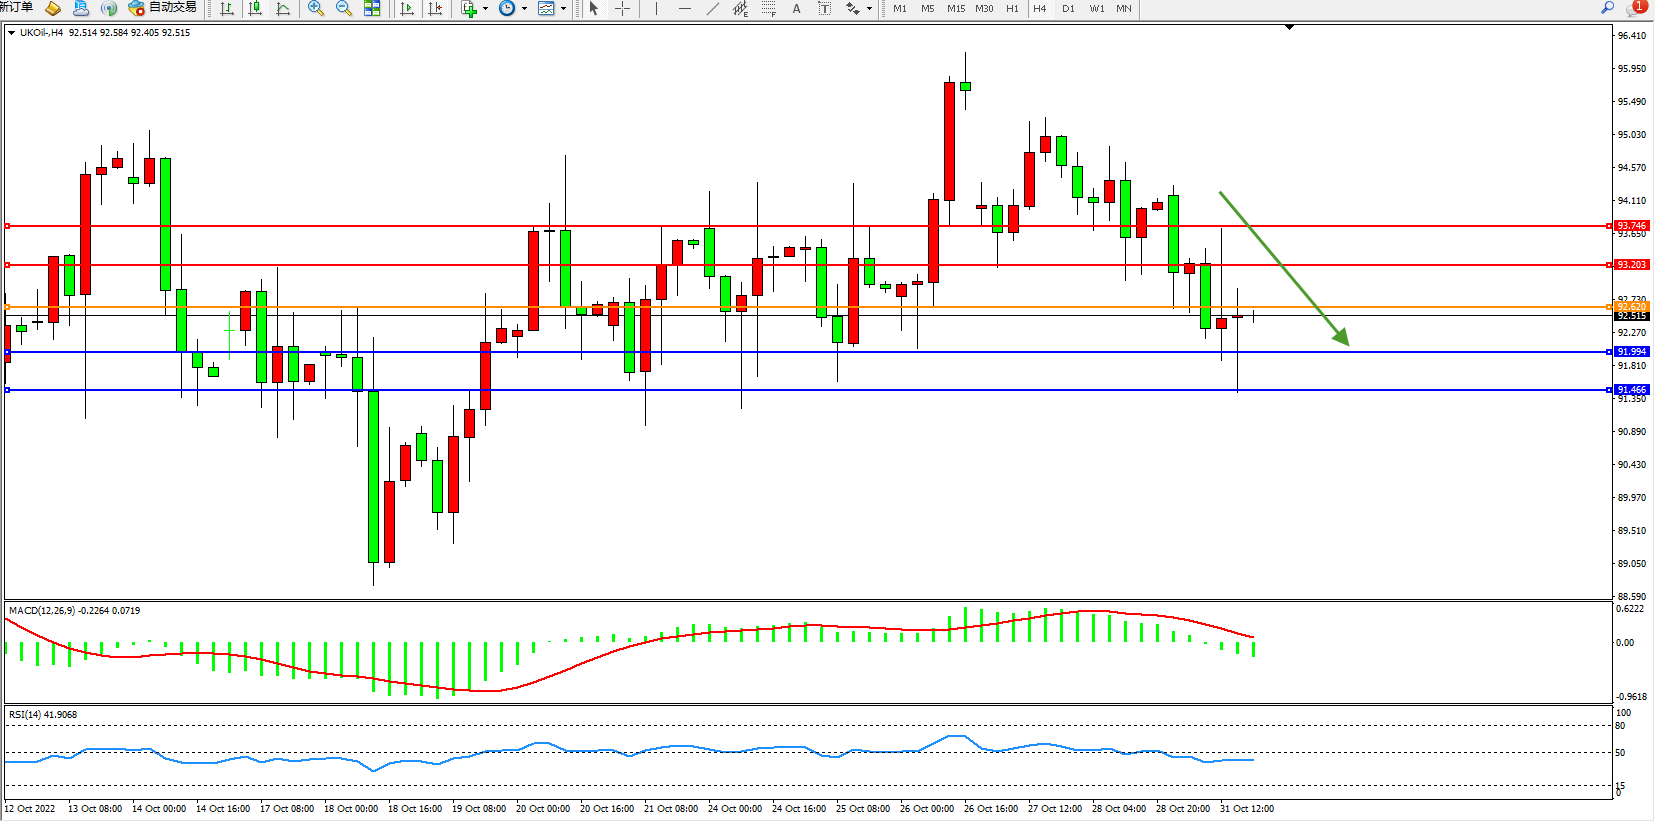
Task: Toggle the Auto Trading (自动交易) button
Action: 163,8
